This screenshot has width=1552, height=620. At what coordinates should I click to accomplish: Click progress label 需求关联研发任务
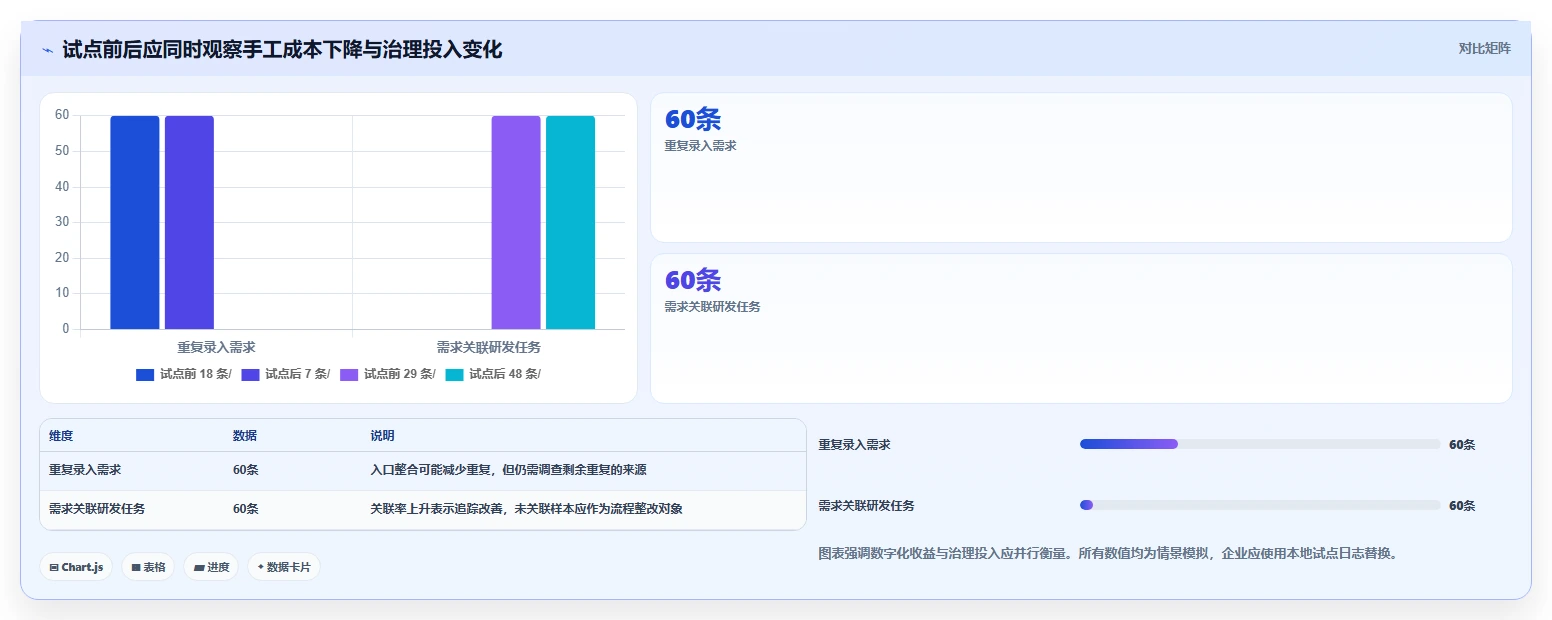[866, 506]
